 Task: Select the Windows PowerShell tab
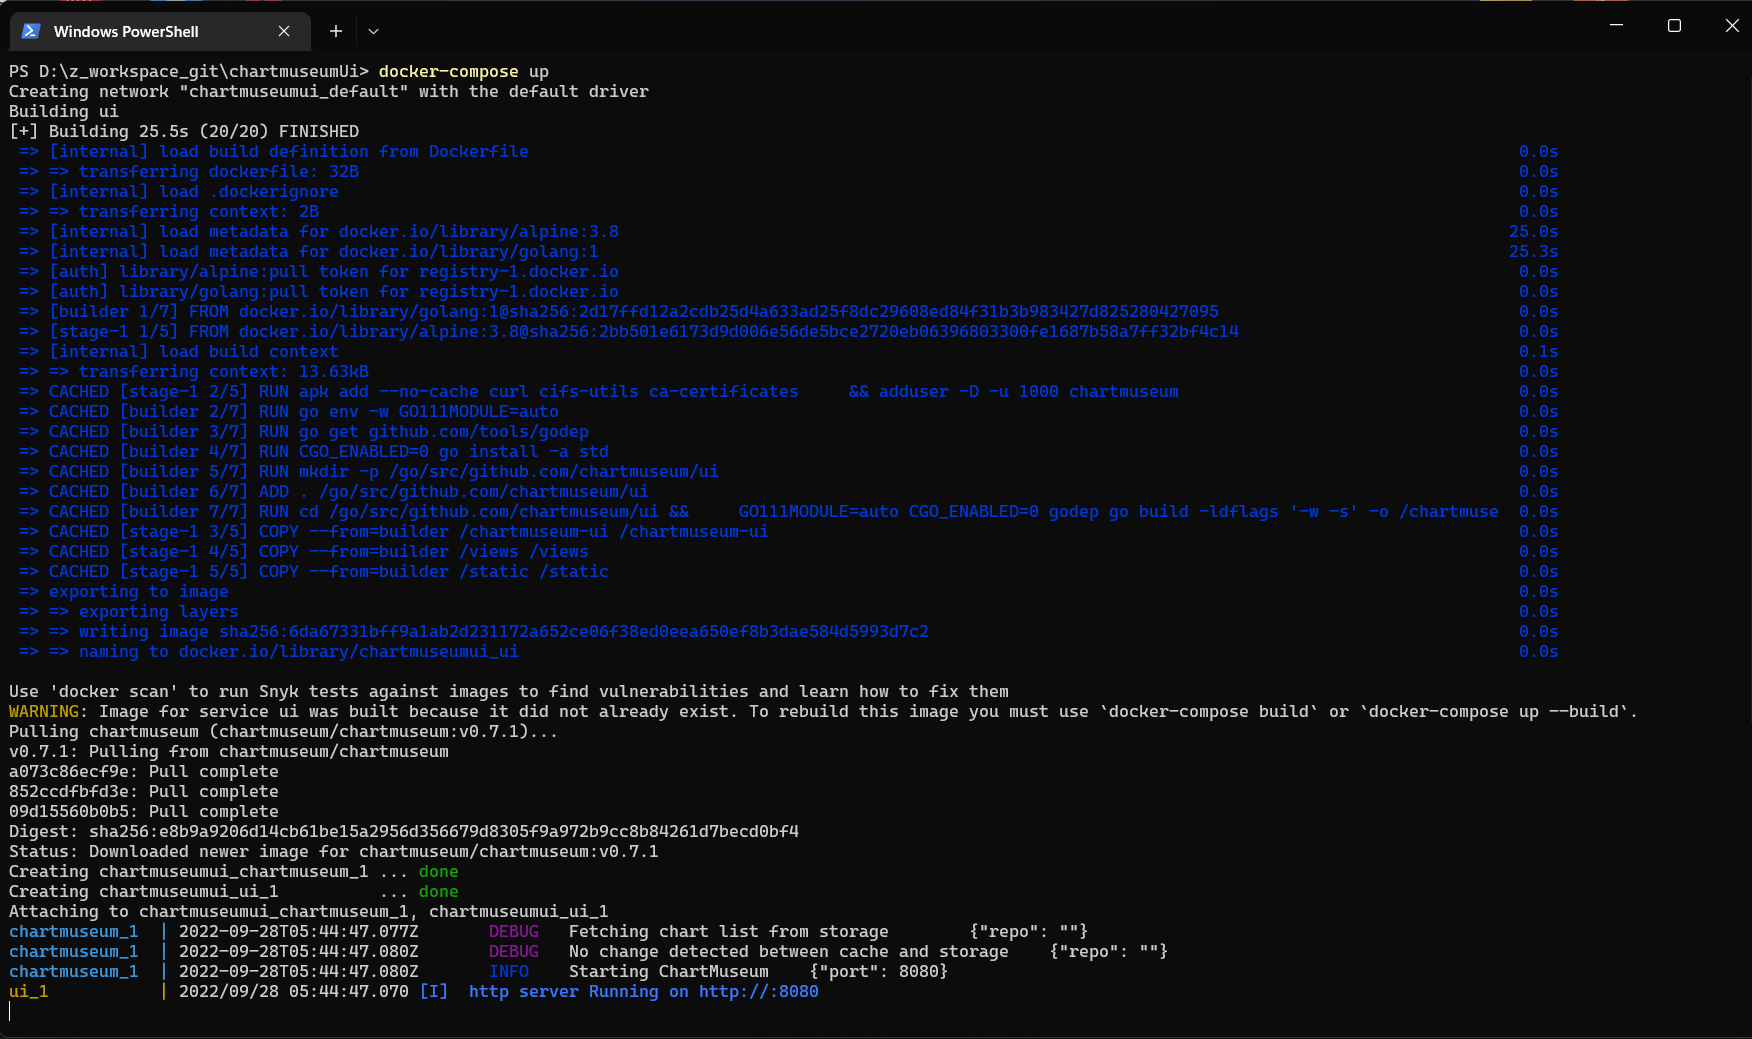click(160, 31)
